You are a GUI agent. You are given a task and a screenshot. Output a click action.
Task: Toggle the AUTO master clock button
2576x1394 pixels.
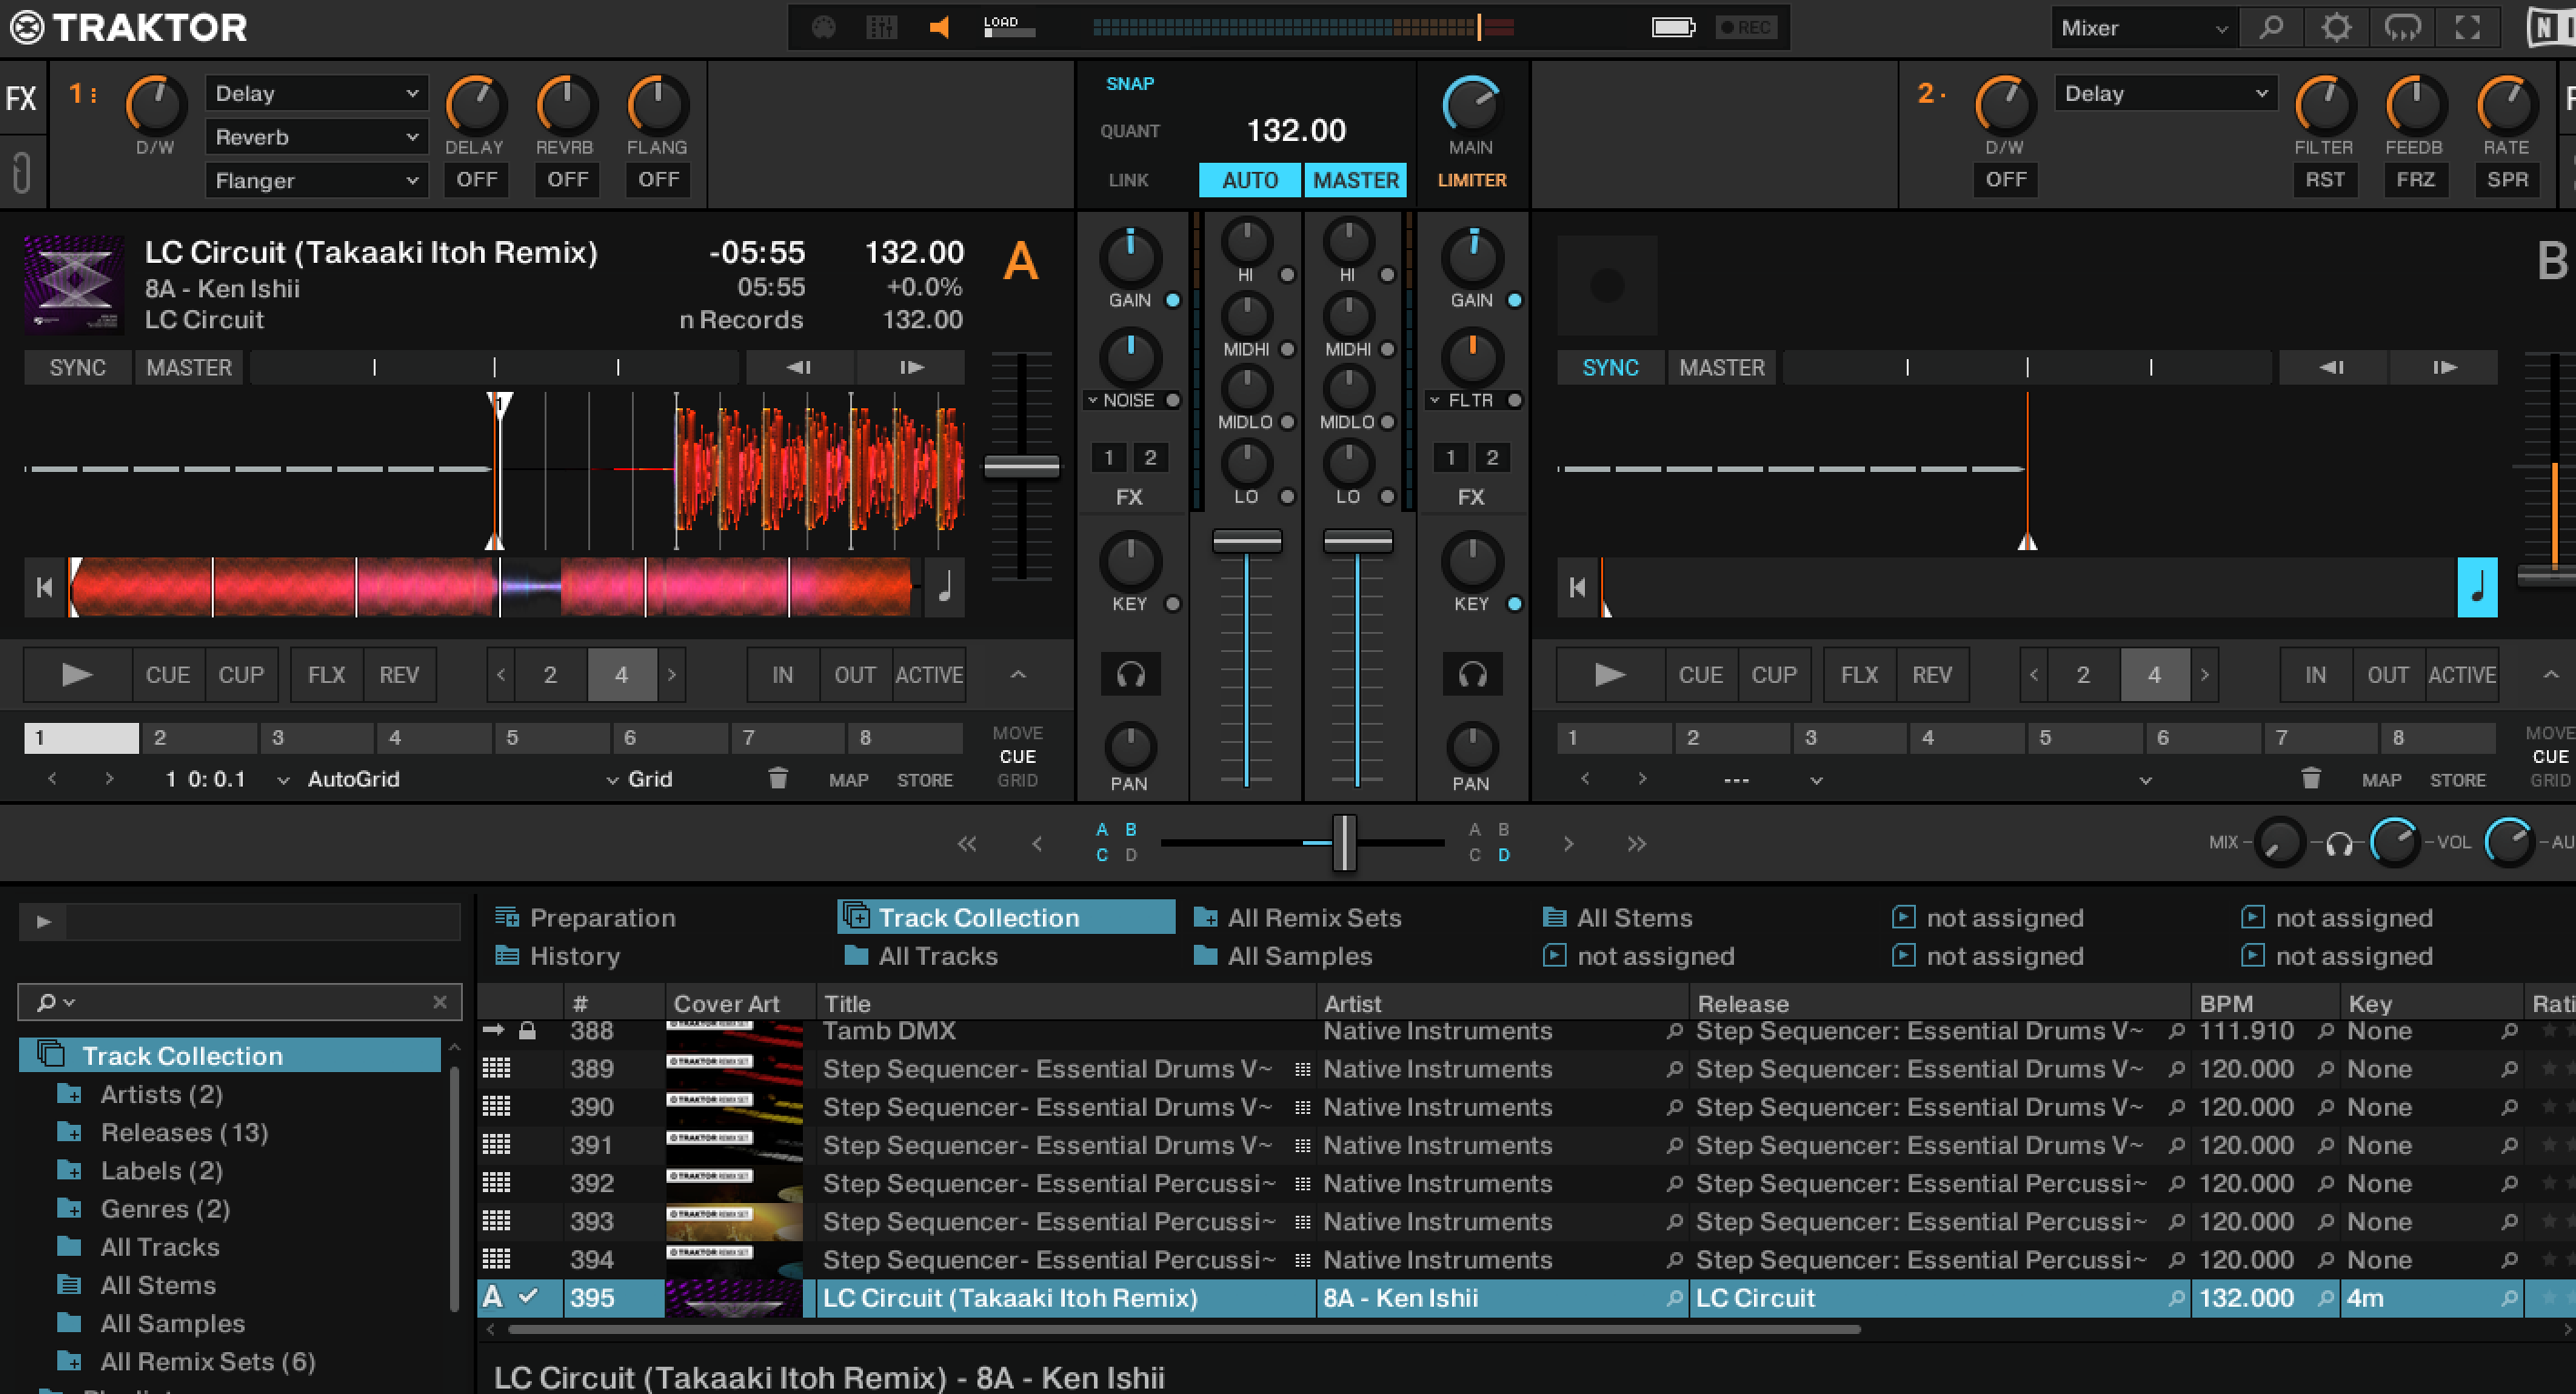1250,180
